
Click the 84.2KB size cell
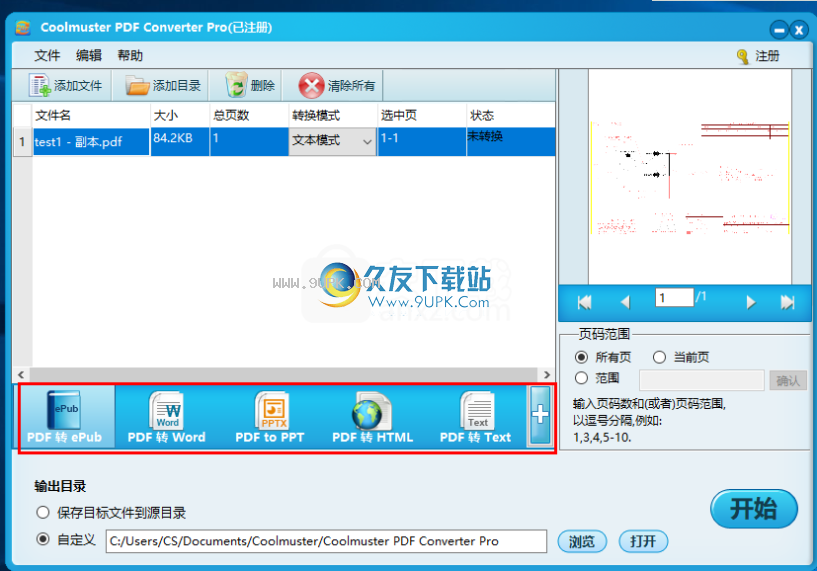click(x=180, y=142)
